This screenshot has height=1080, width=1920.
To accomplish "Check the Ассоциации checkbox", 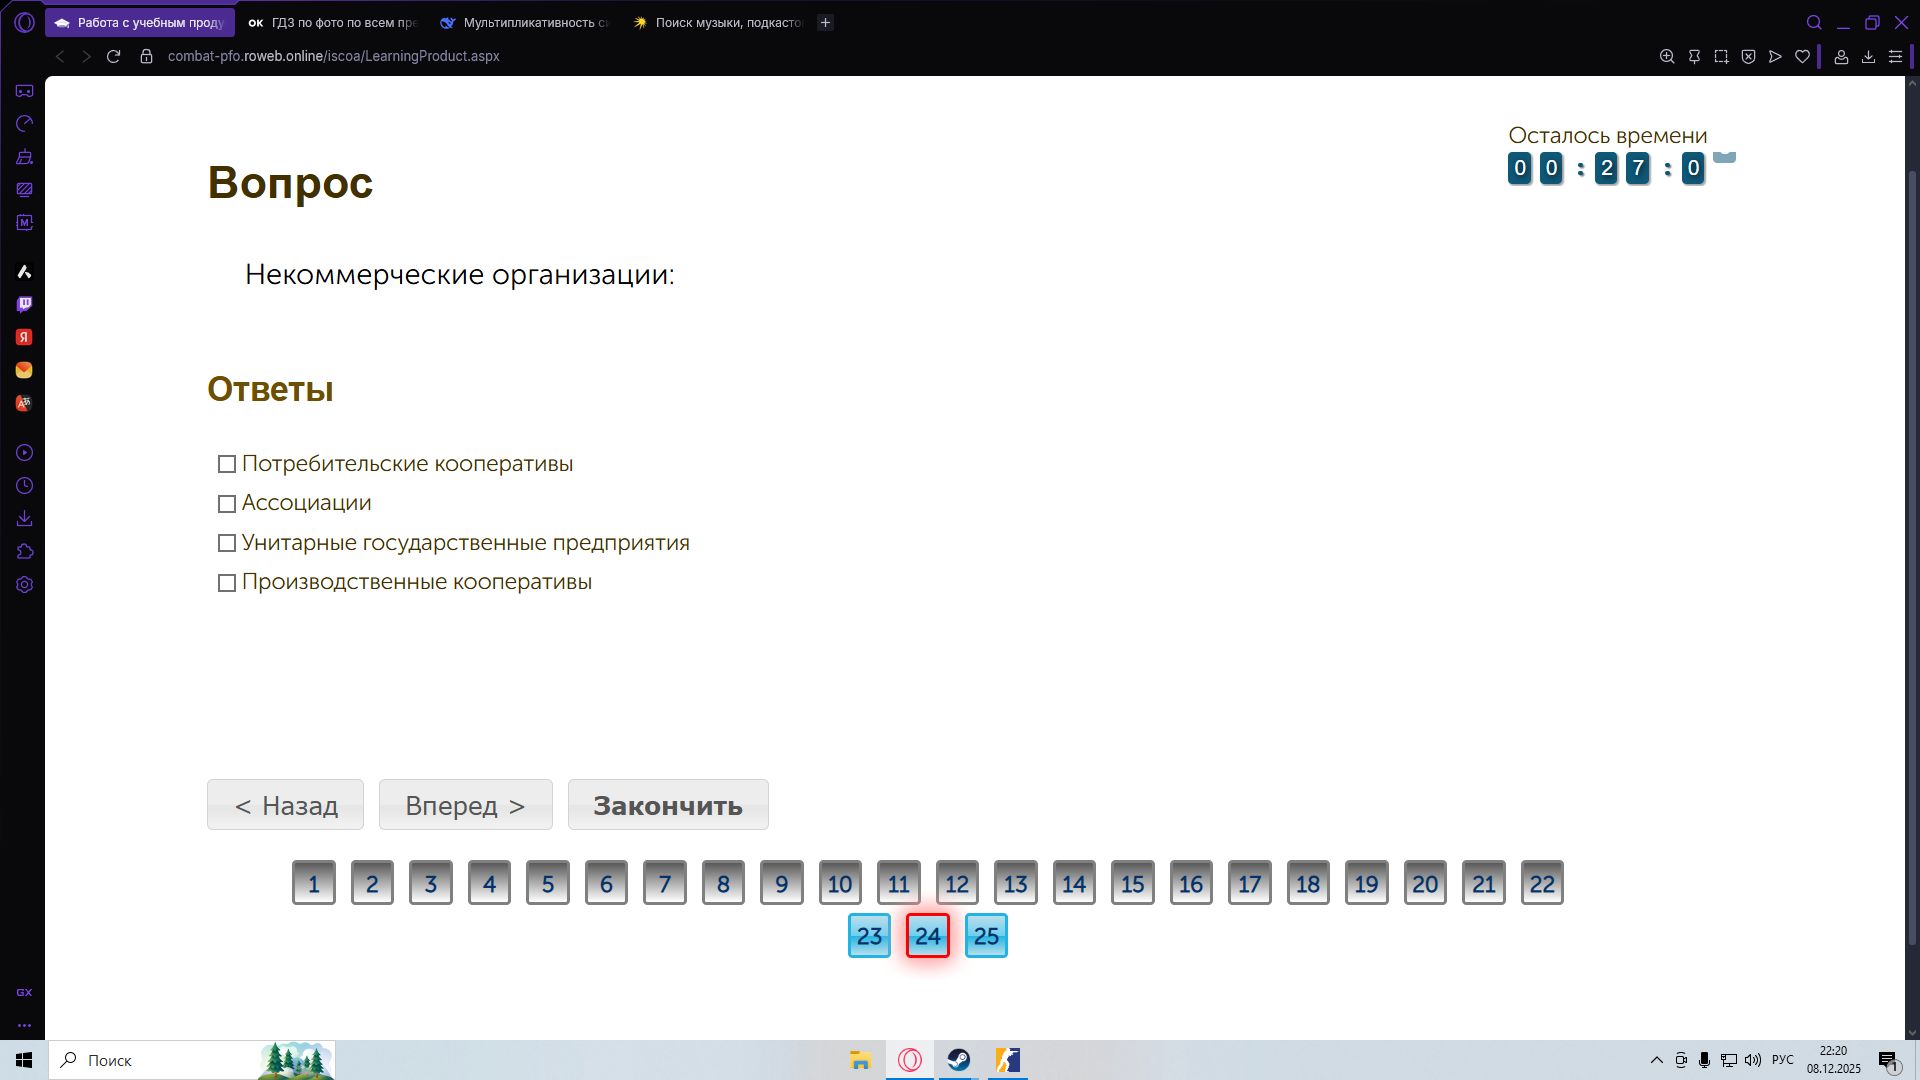I will click(x=227, y=504).
